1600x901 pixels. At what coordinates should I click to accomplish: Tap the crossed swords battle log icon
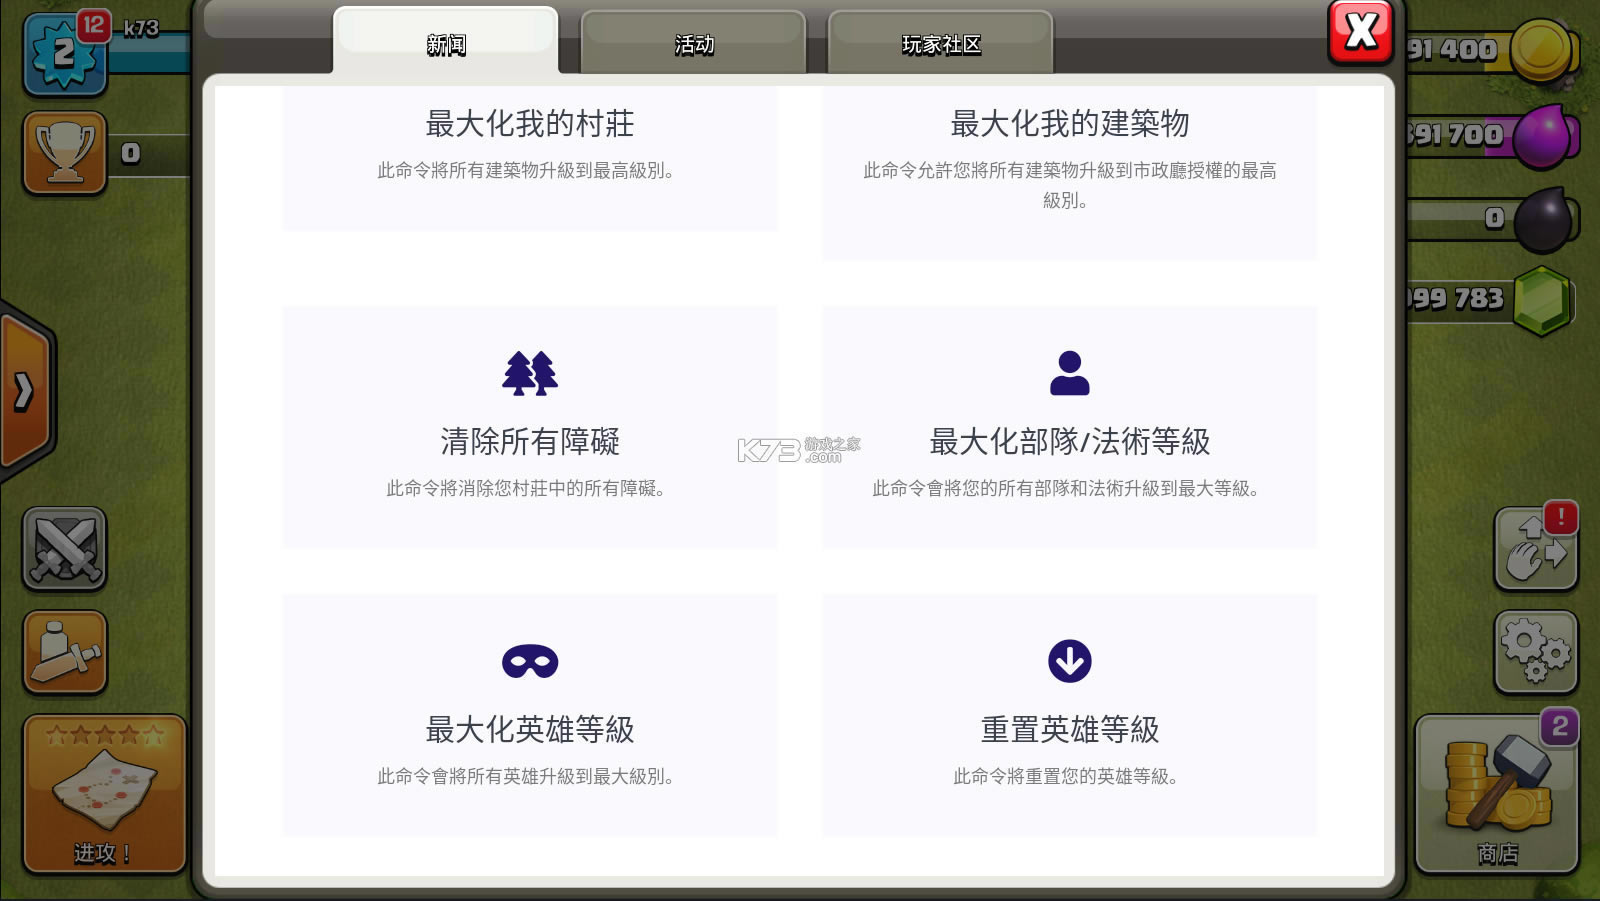click(65, 549)
